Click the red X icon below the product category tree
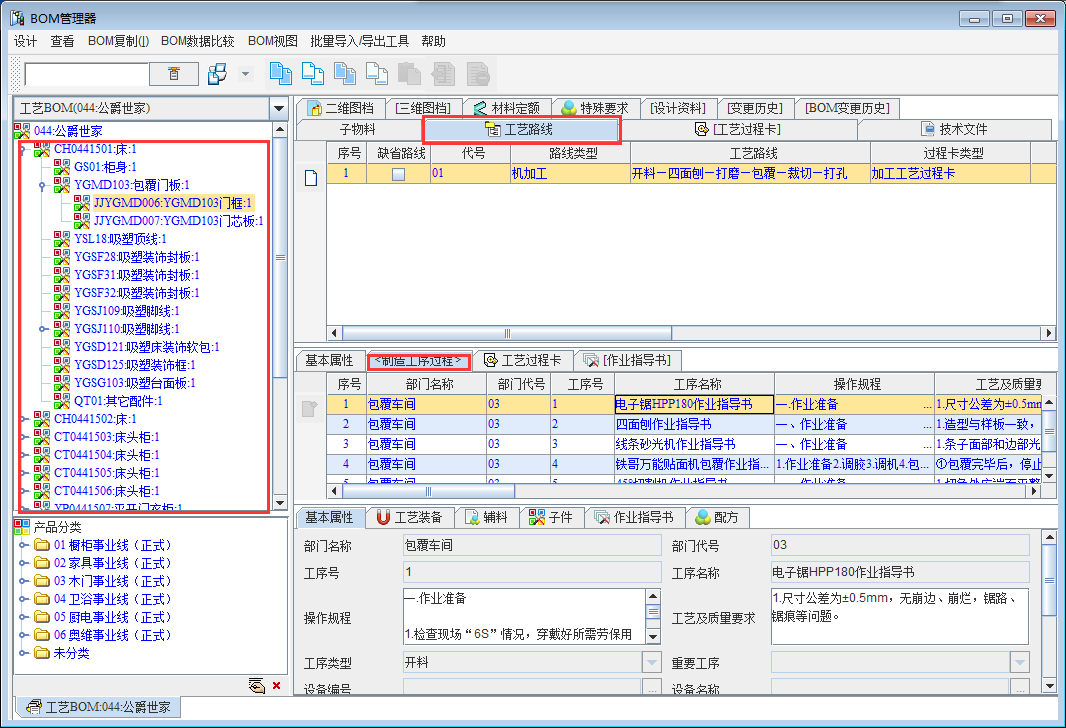This screenshot has width=1066, height=728. tap(277, 685)
